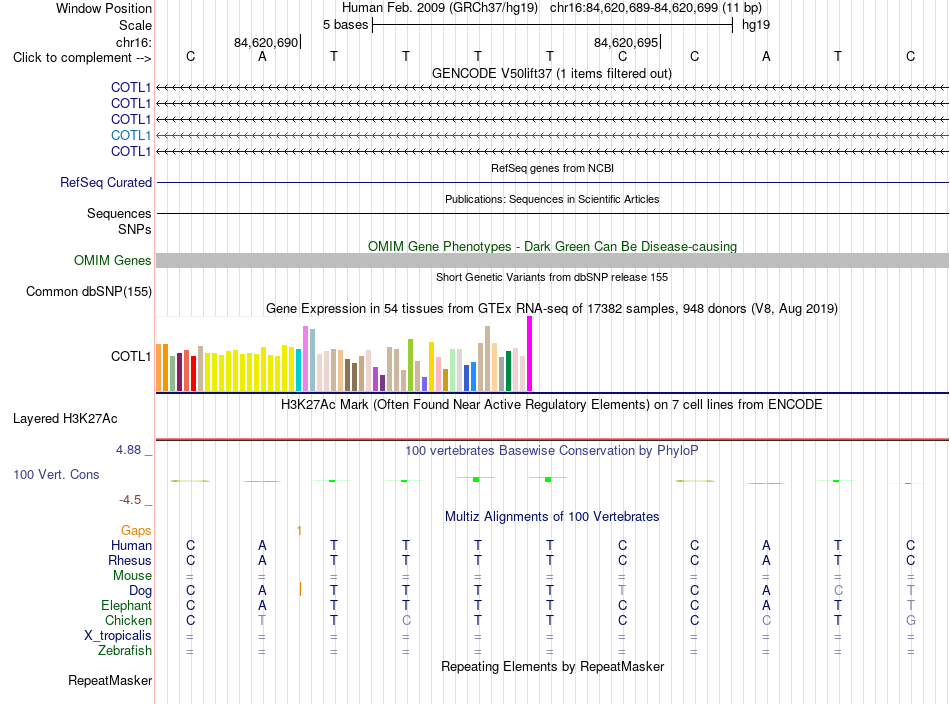
Task: Click the genome position text "chr16:84,620,689-84,620,699 (11 bp)"
Action: coord(656,8)
